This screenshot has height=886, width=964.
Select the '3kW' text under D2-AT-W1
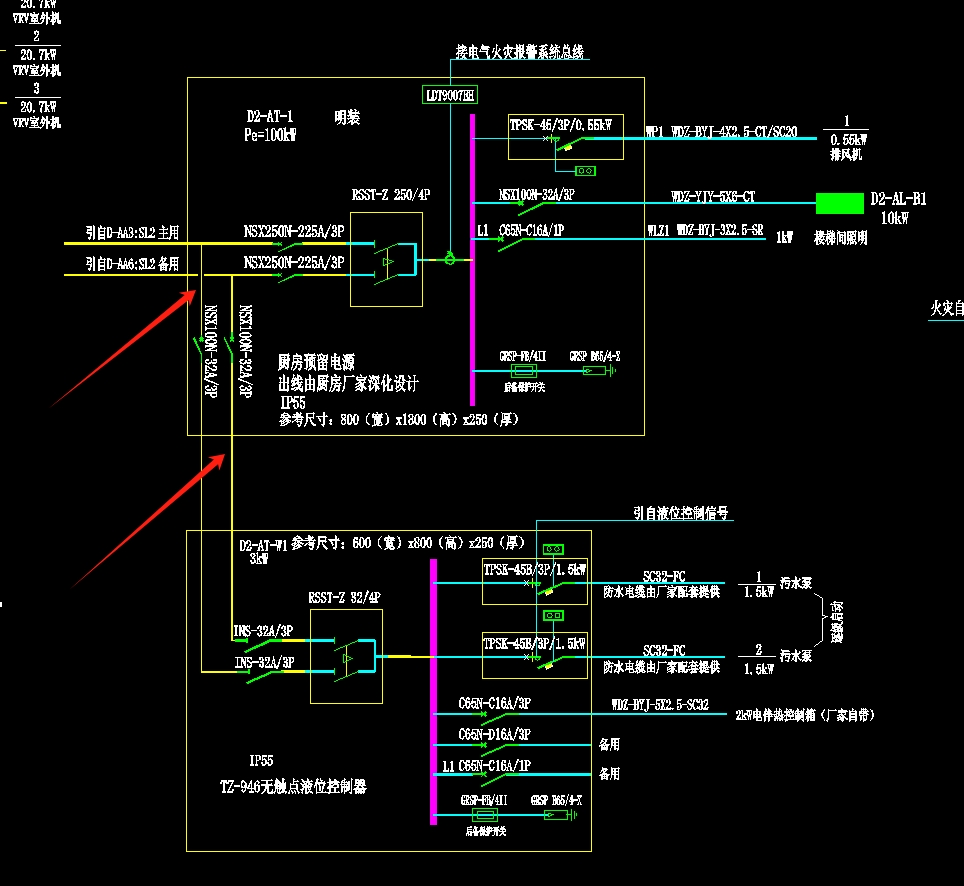[259, 558]
